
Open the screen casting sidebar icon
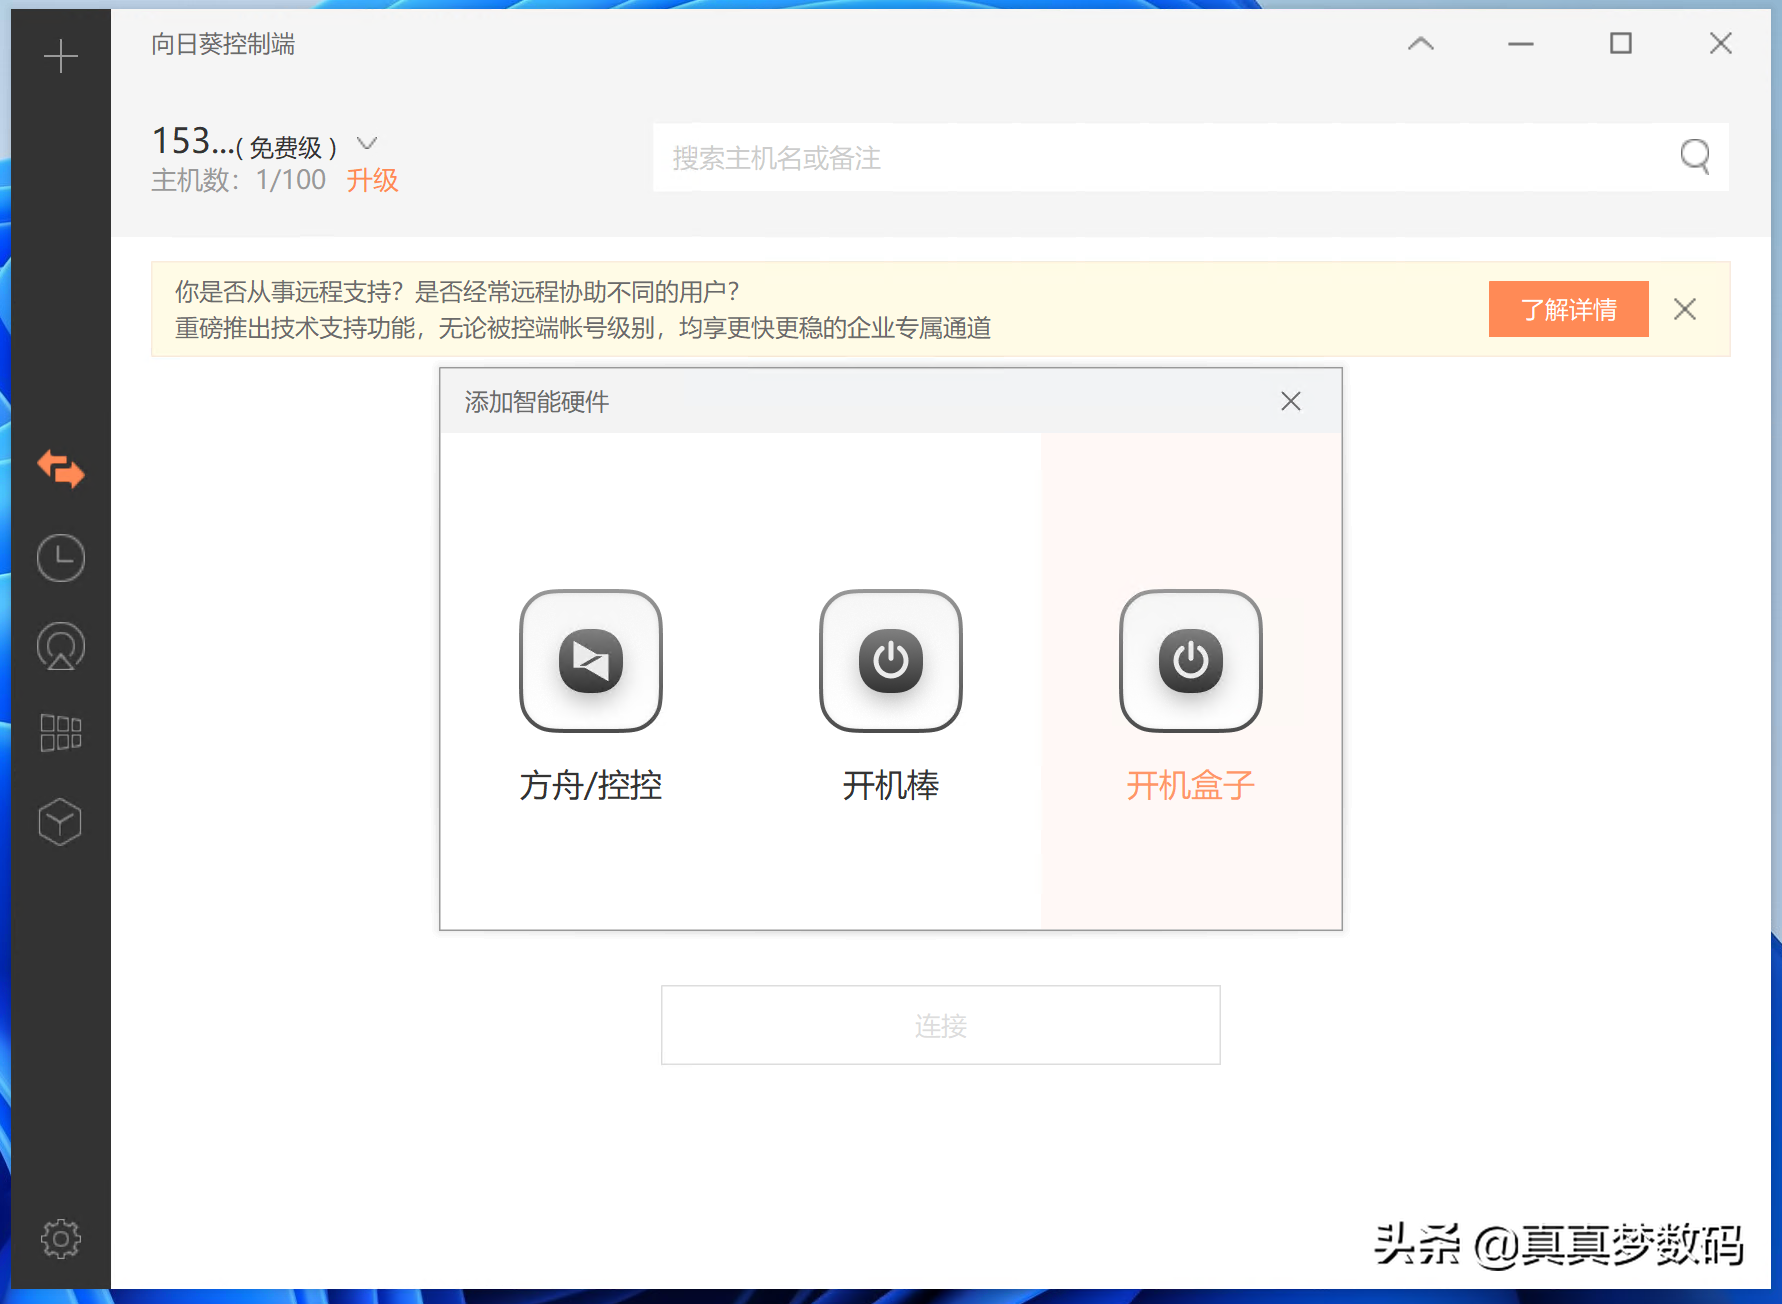61,646
